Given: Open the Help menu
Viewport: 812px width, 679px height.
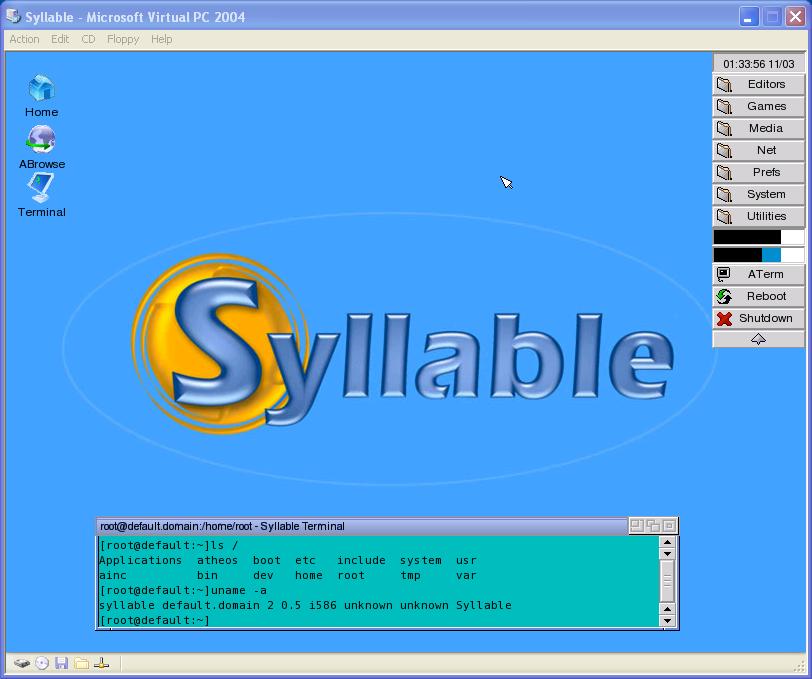Looking at the screenshot, I should point(162,39).
